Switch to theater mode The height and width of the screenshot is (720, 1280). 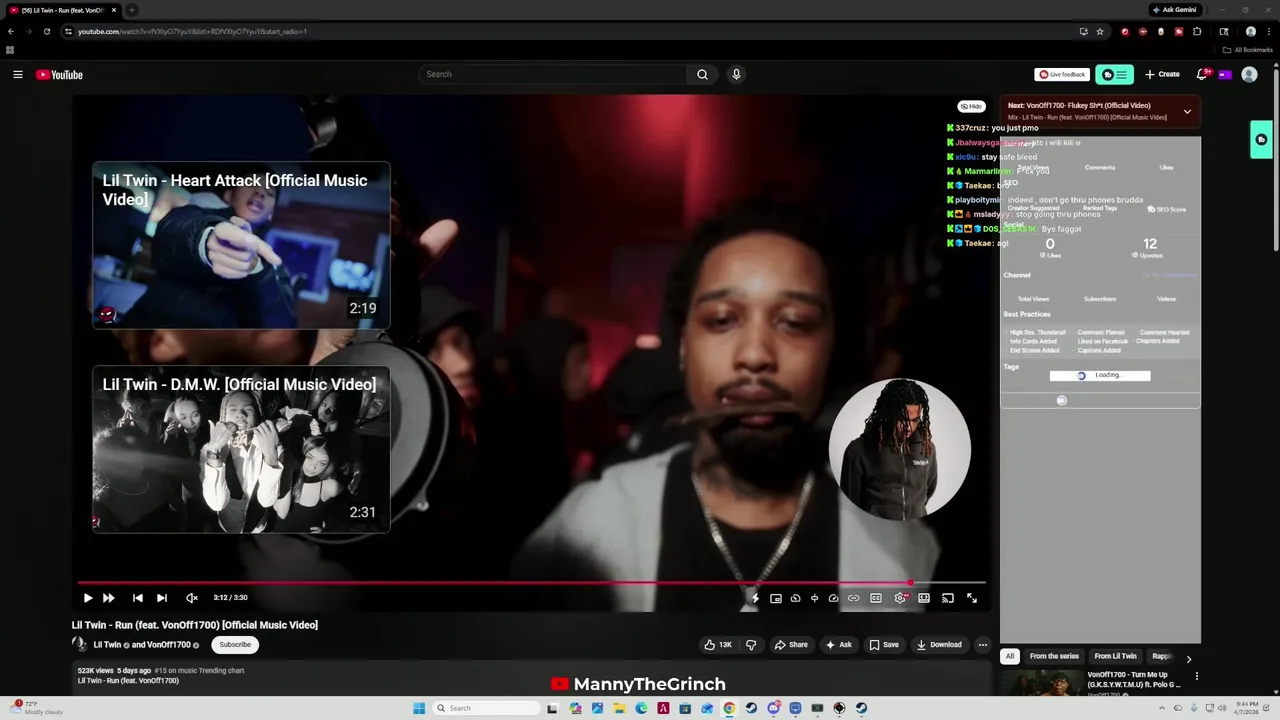pos(924,598)
